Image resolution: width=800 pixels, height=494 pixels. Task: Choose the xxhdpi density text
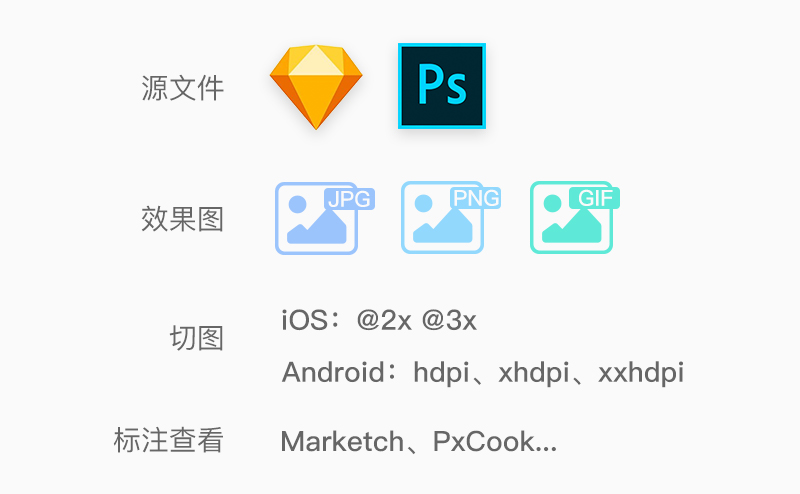pos(641,373)
